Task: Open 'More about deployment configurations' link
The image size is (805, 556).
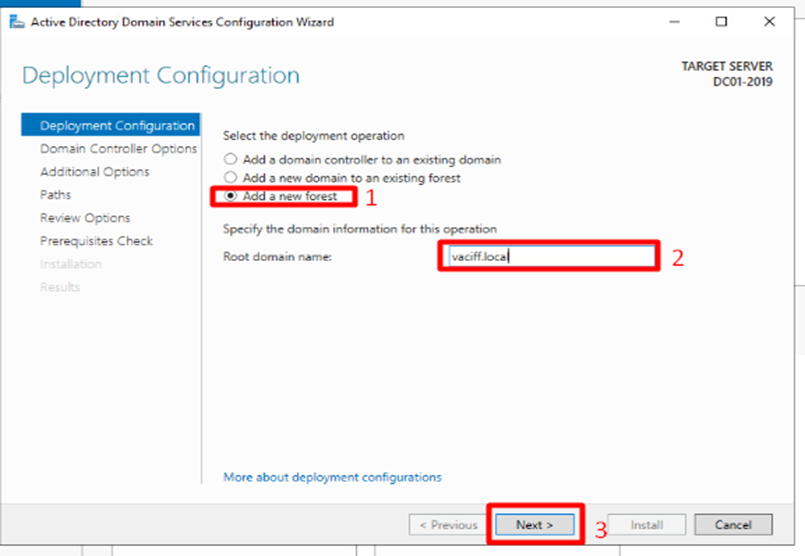Action: 332,477
